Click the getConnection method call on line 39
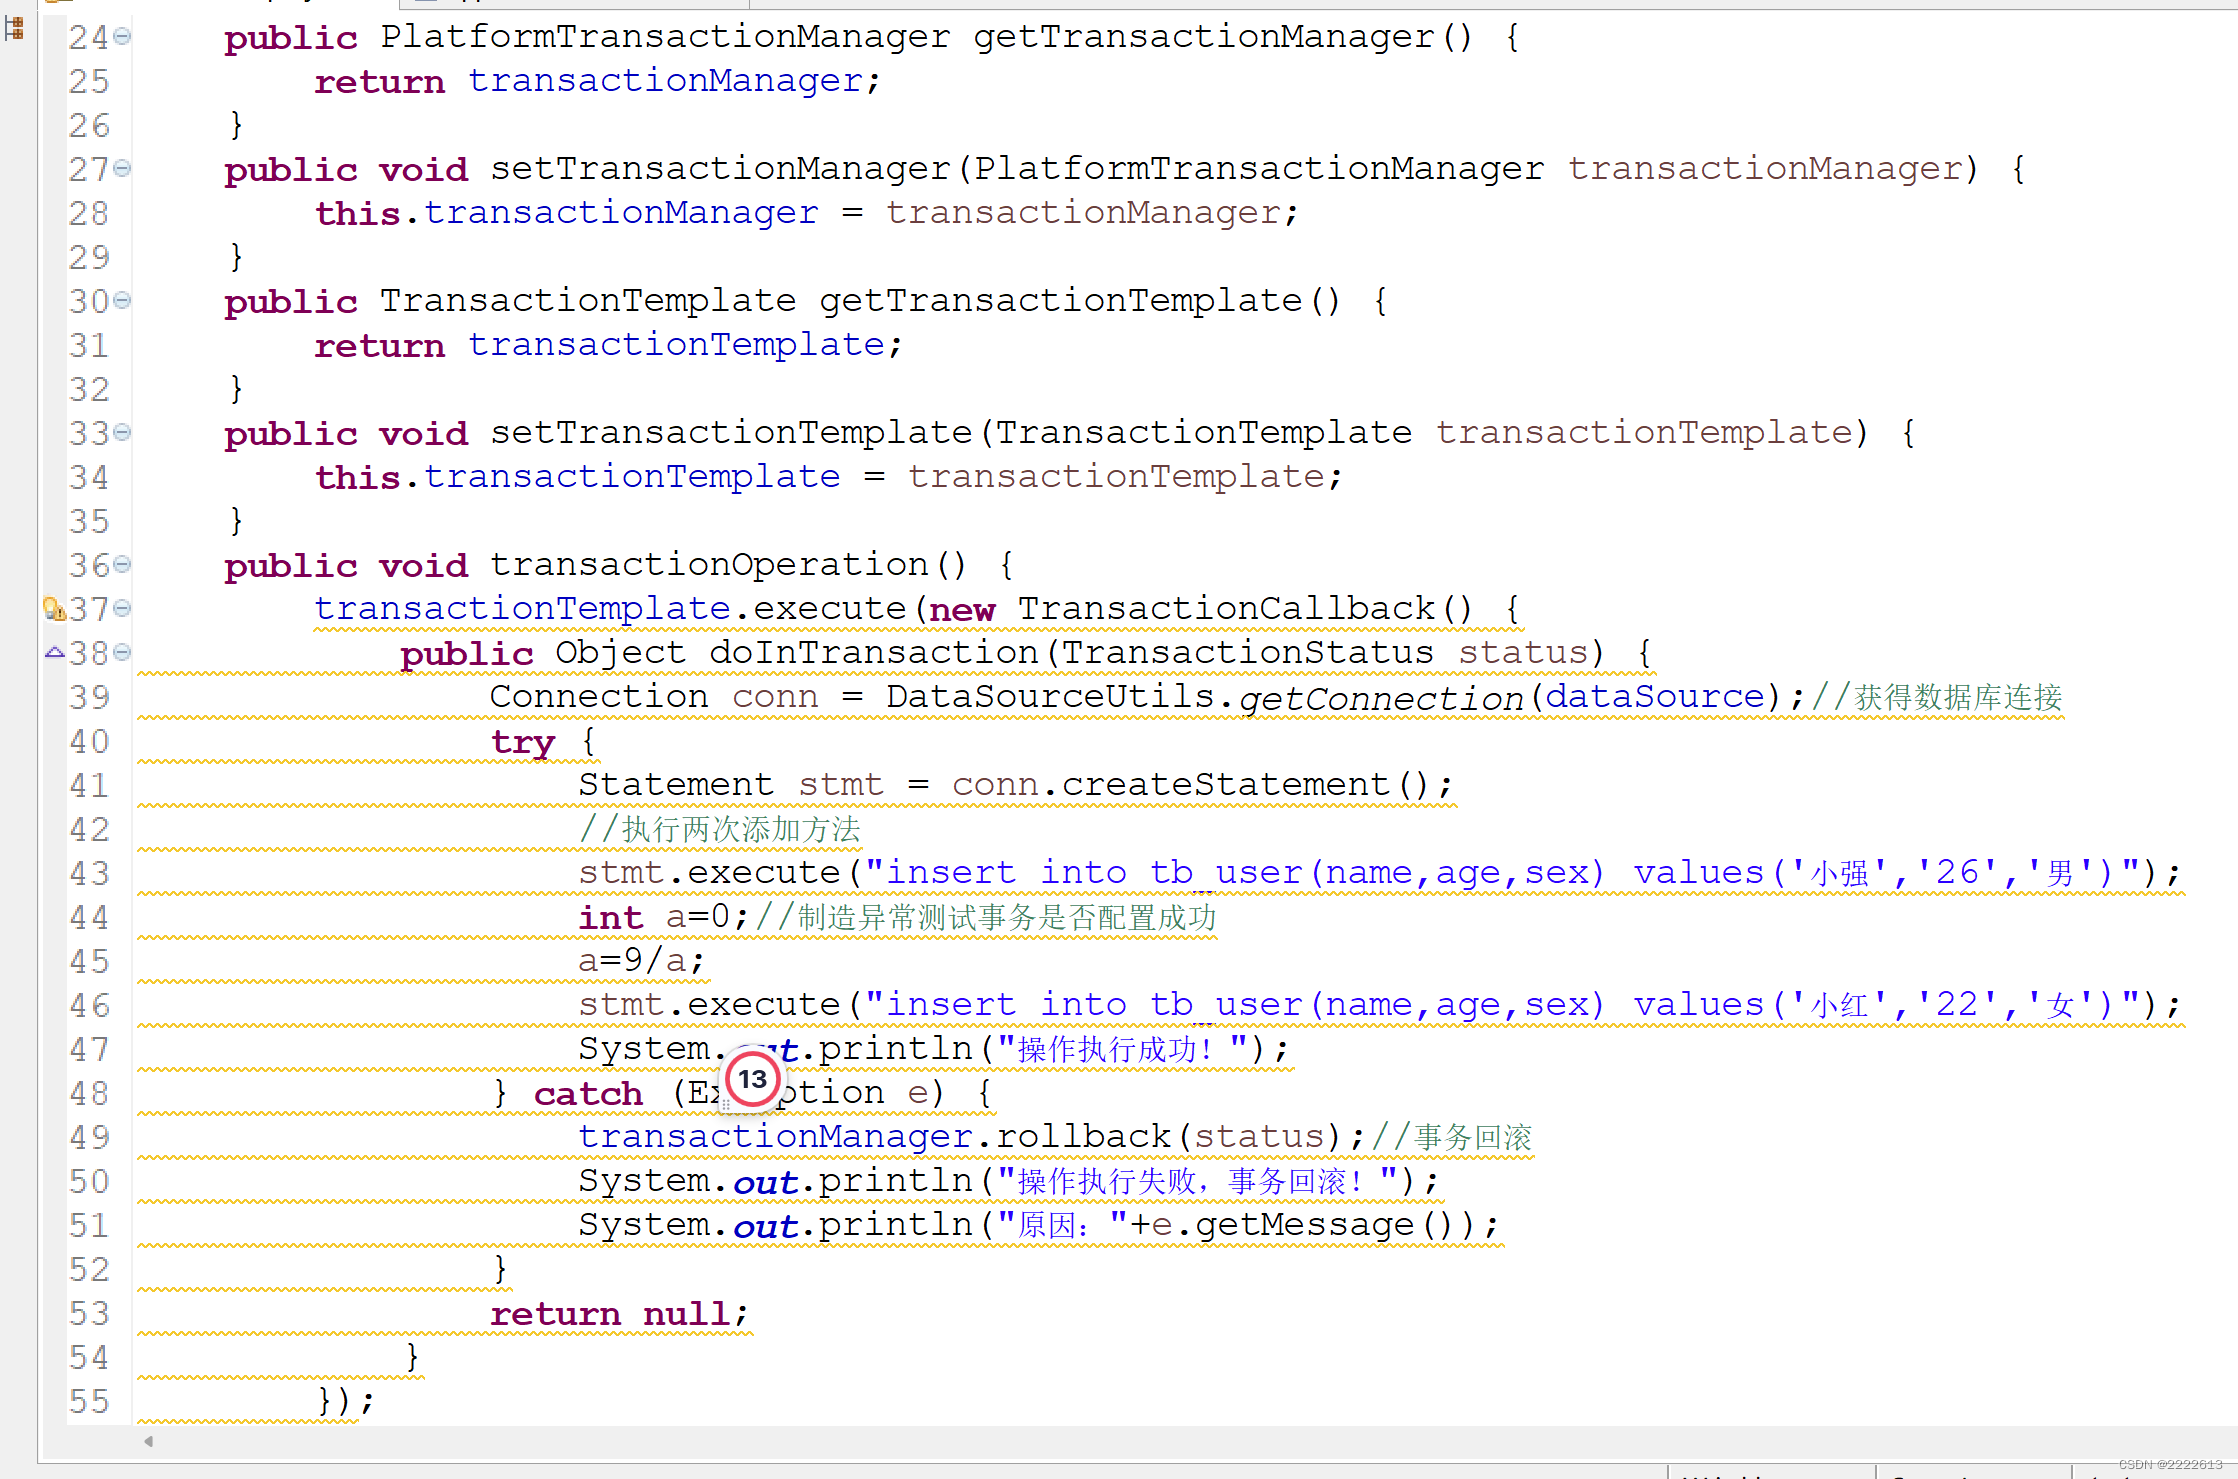Image resolution: width=2238 pixels, height=1479 pixels. (1381, 697)
